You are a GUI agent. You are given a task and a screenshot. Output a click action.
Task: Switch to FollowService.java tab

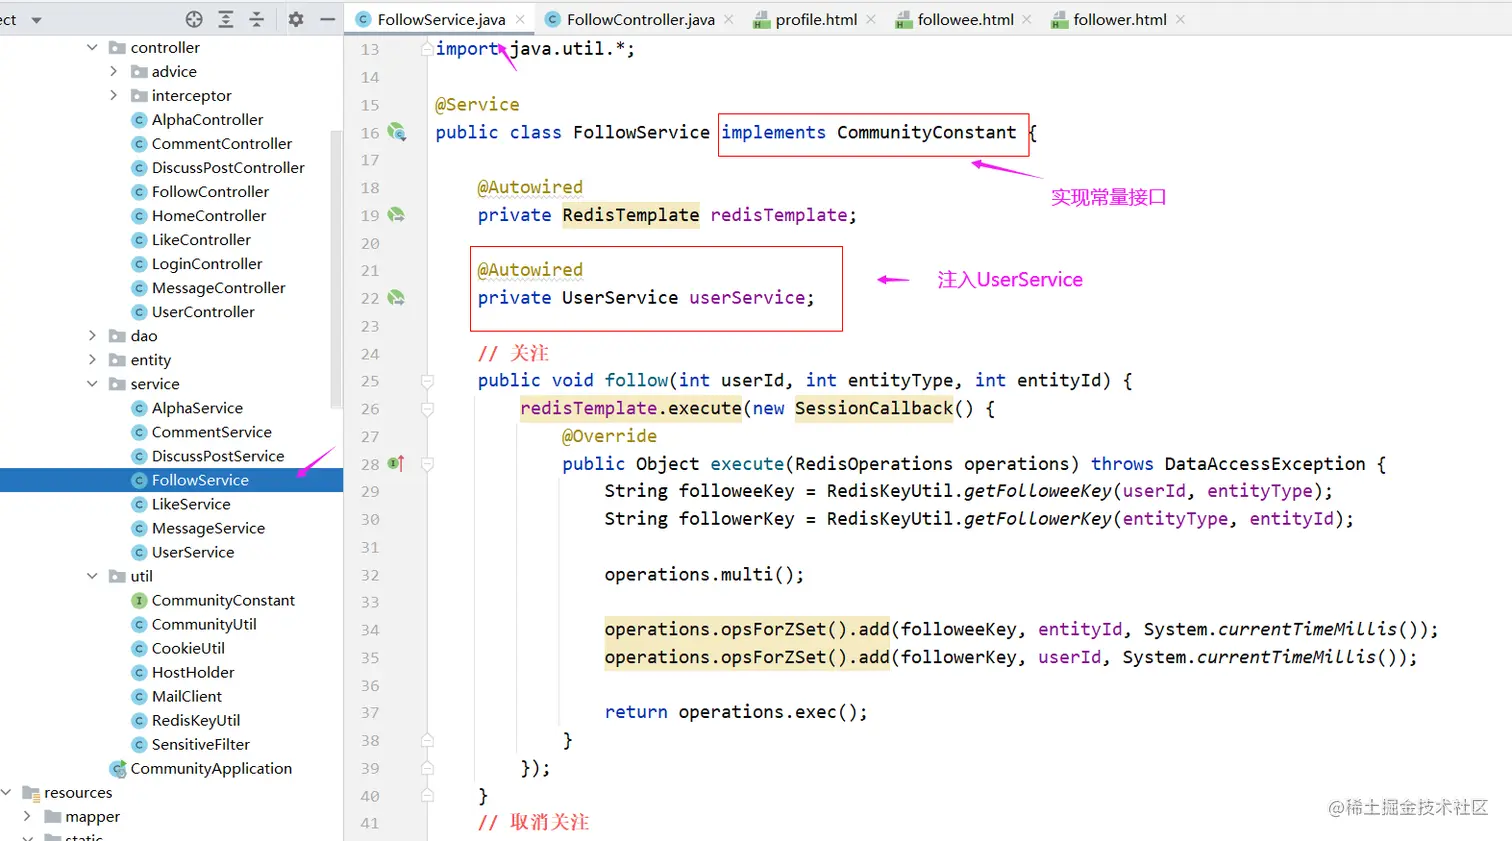441,19
